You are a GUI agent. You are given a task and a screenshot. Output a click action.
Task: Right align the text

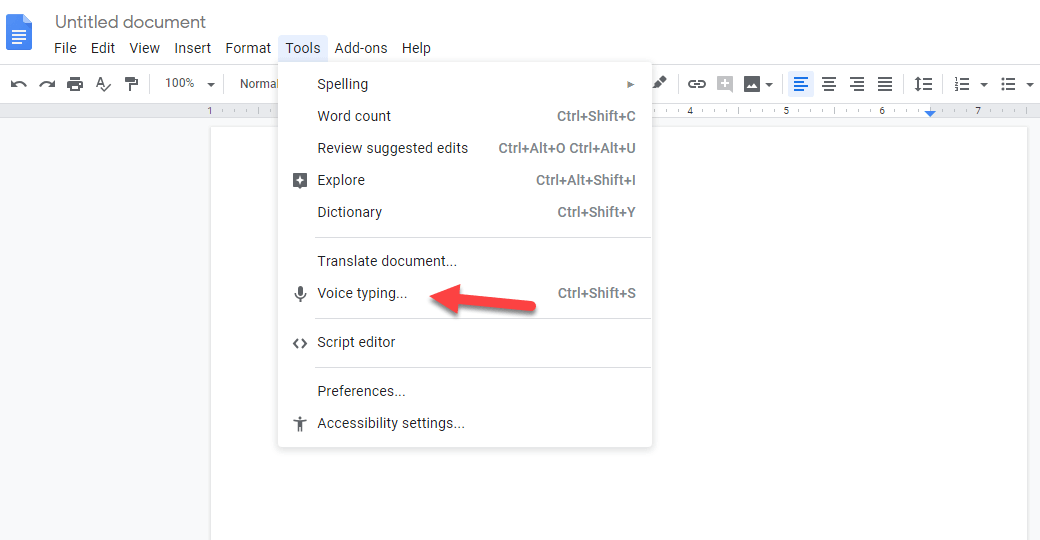(857, 84)
